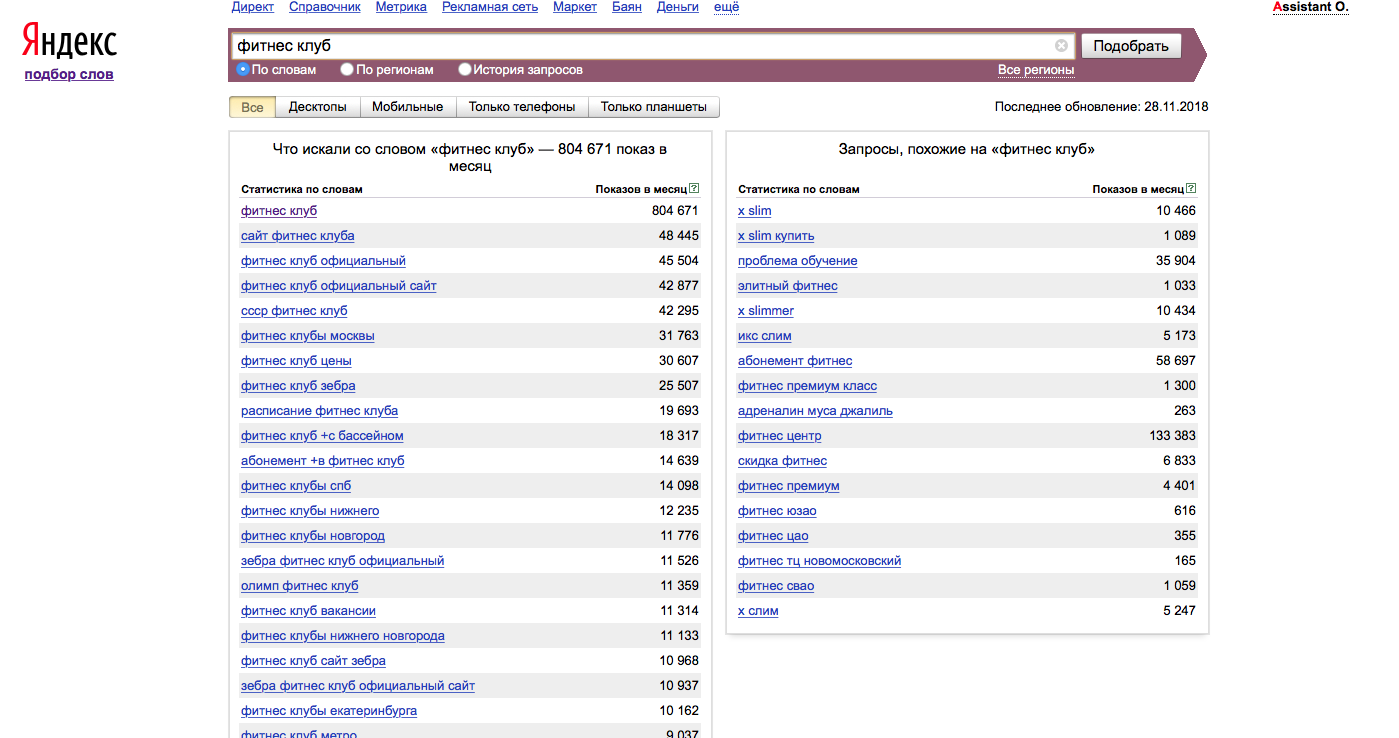The height and width of the screenshot is (738, 1399).
Task: Open help icon beside right "Показов в месяц"
Action: (1191, 189)
